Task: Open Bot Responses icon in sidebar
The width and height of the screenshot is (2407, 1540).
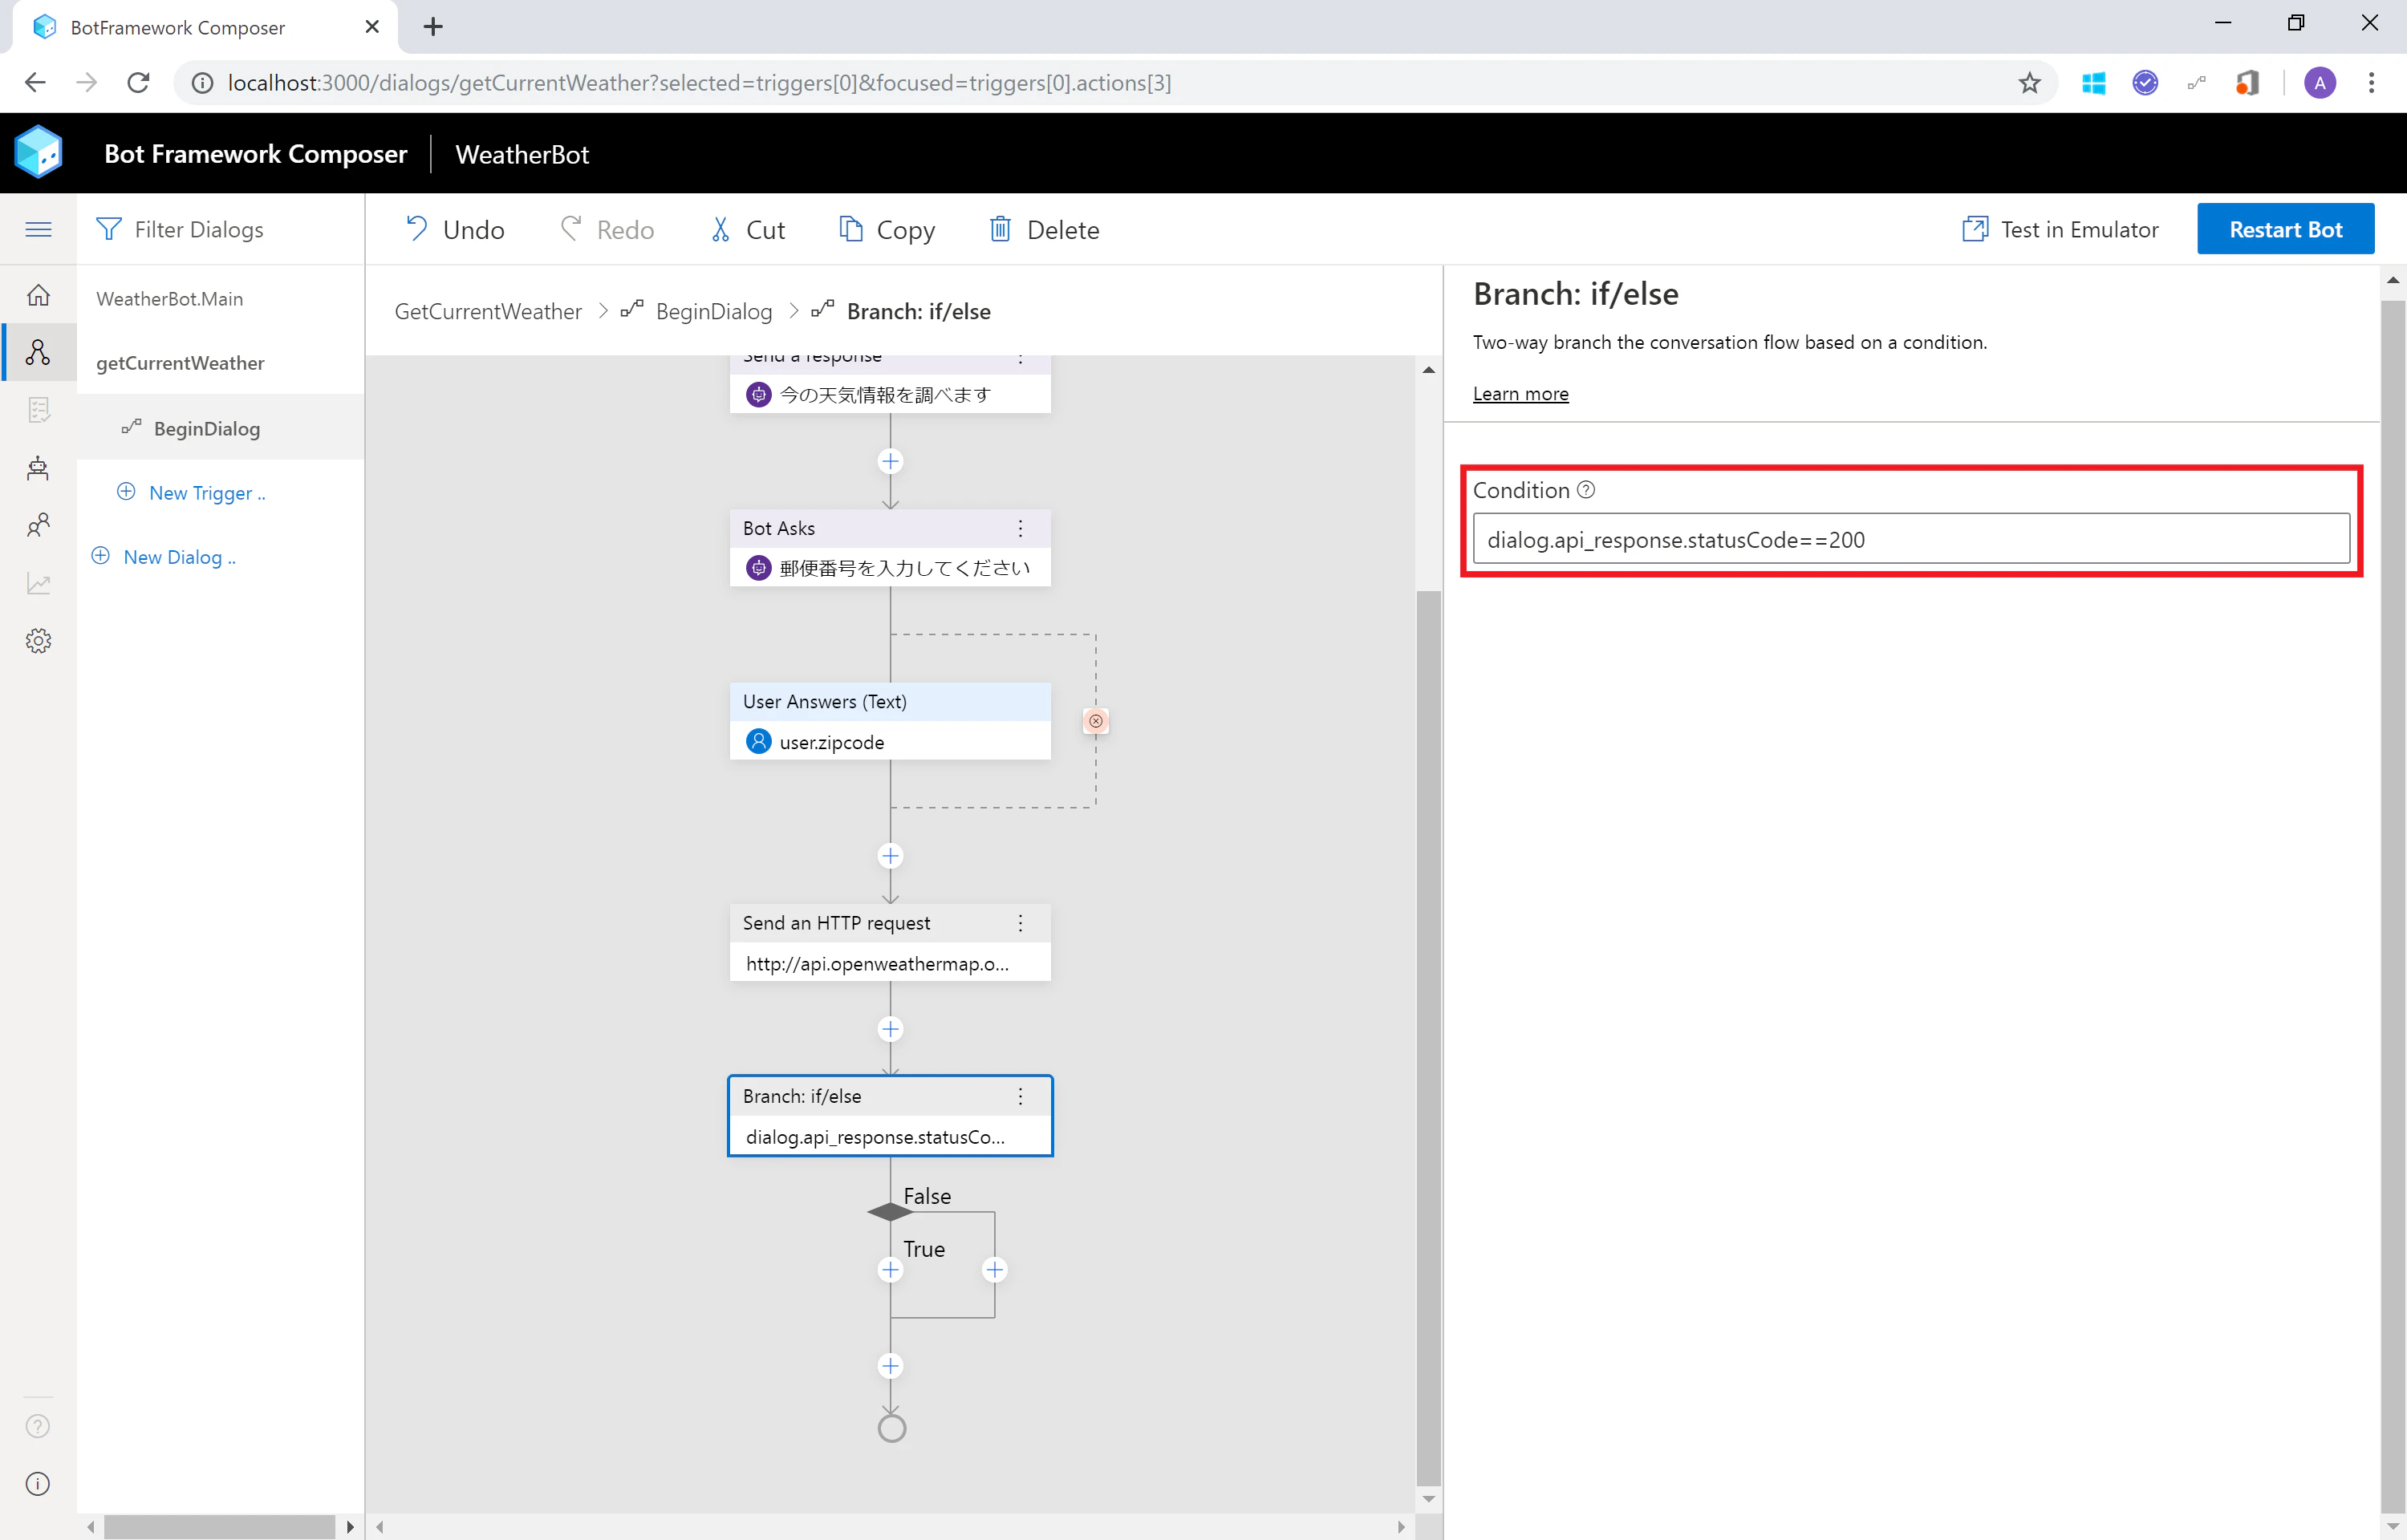Action: pos(38,410)
